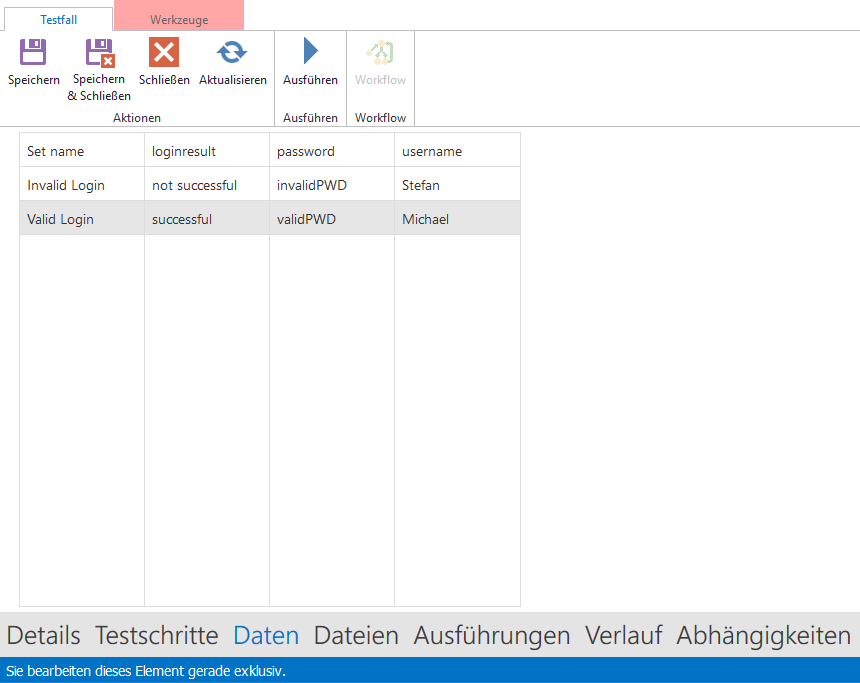
Task: Show the Ausführungen section
Action: pos(491,635)
